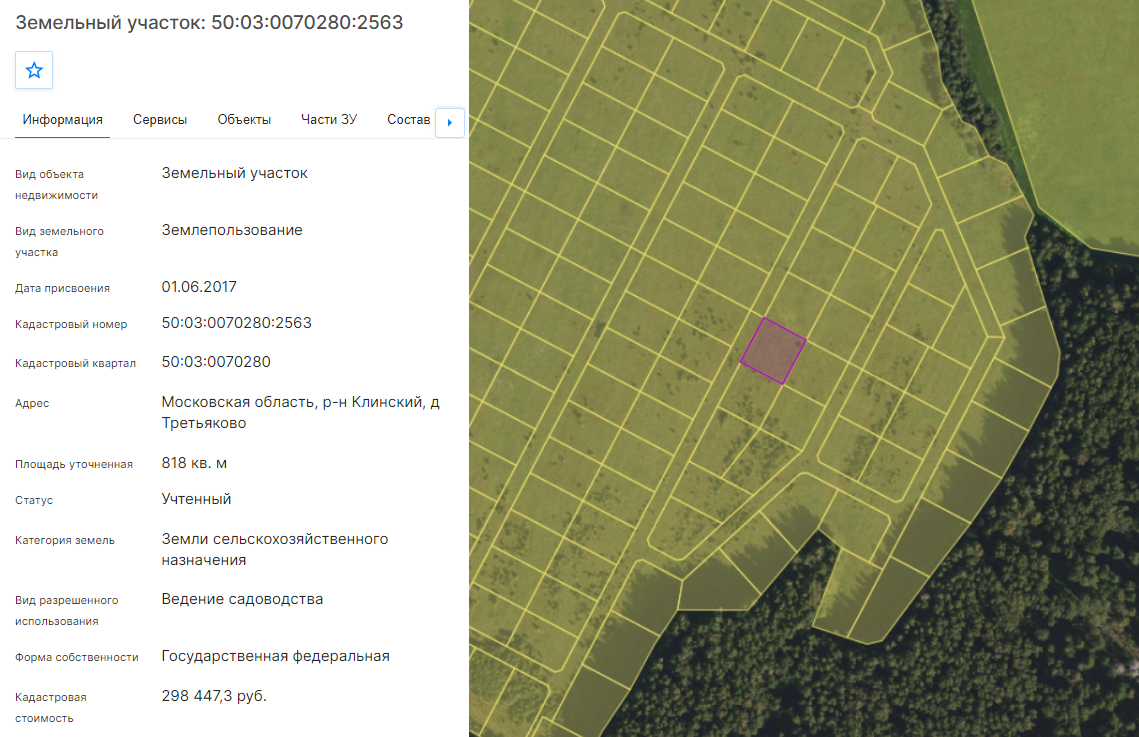Select the purple highlighted parcel on the map
1139x737 pixels.
(773, 351)
